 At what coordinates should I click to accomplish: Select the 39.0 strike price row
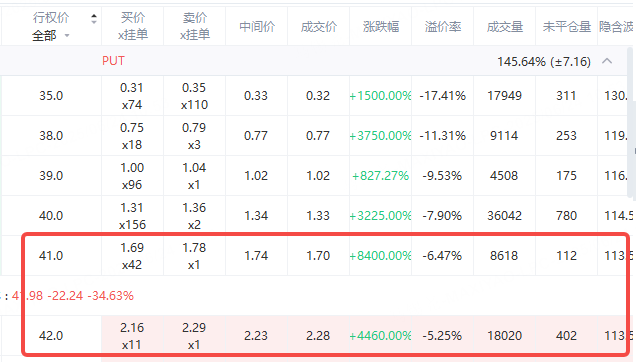pos(314,176)
